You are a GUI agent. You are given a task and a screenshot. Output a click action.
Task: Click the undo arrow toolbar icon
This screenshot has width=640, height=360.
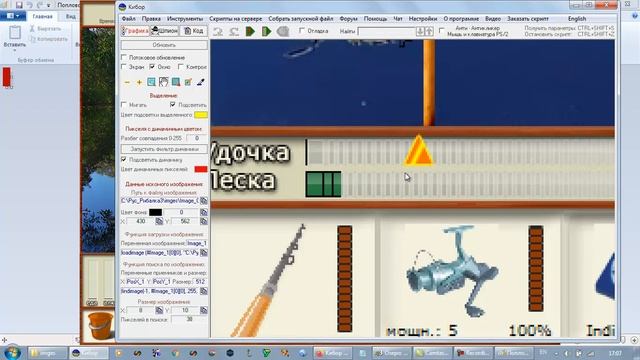click(x=218, y=31)
